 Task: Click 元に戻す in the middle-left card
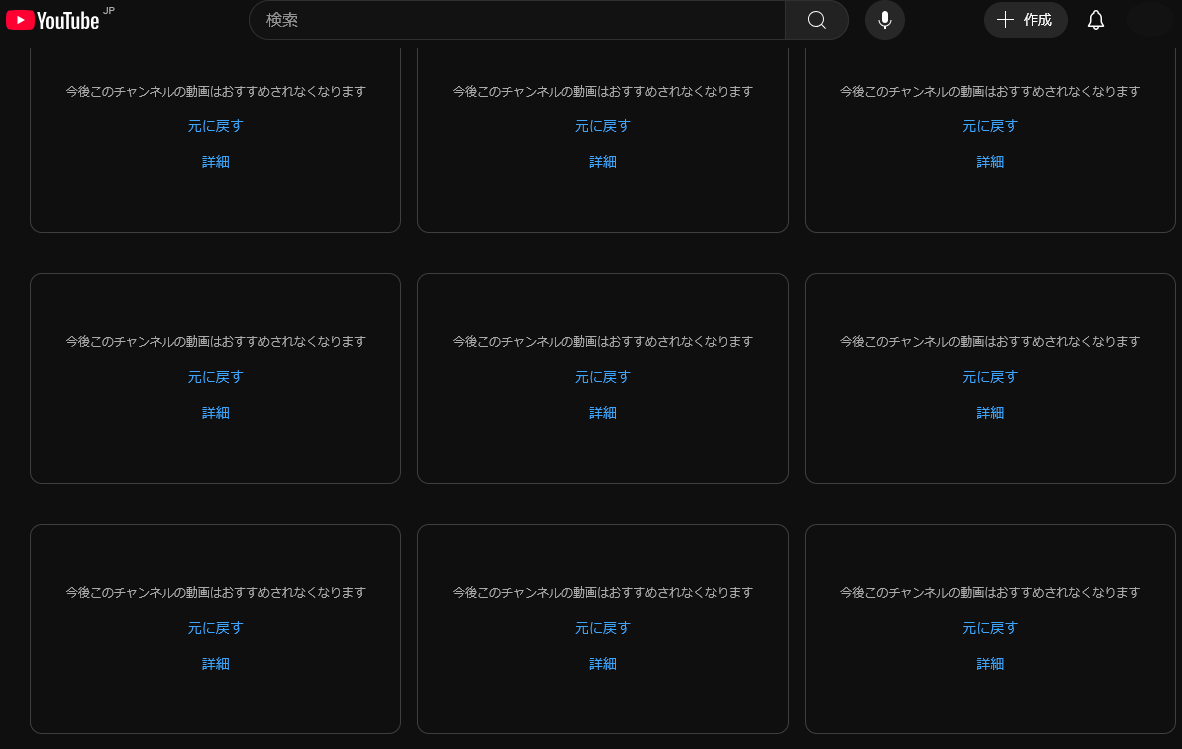[215, 377]
